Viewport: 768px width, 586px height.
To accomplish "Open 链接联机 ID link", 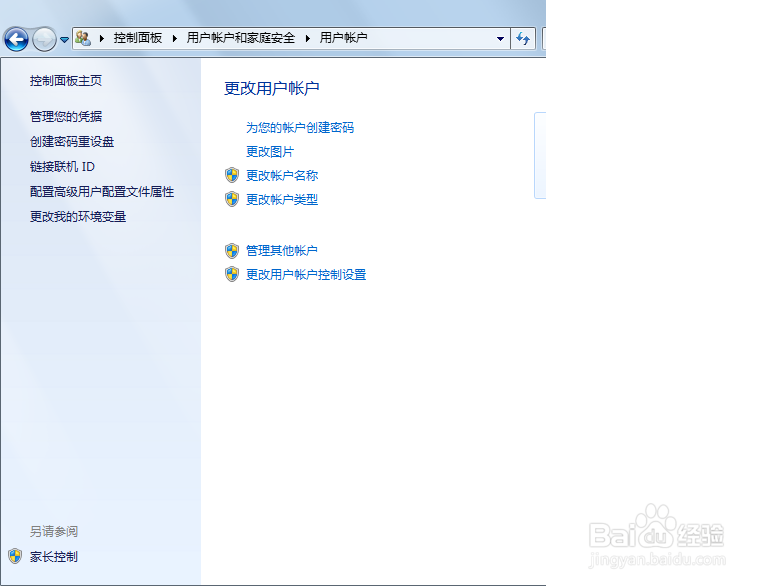I will (62, 167).
